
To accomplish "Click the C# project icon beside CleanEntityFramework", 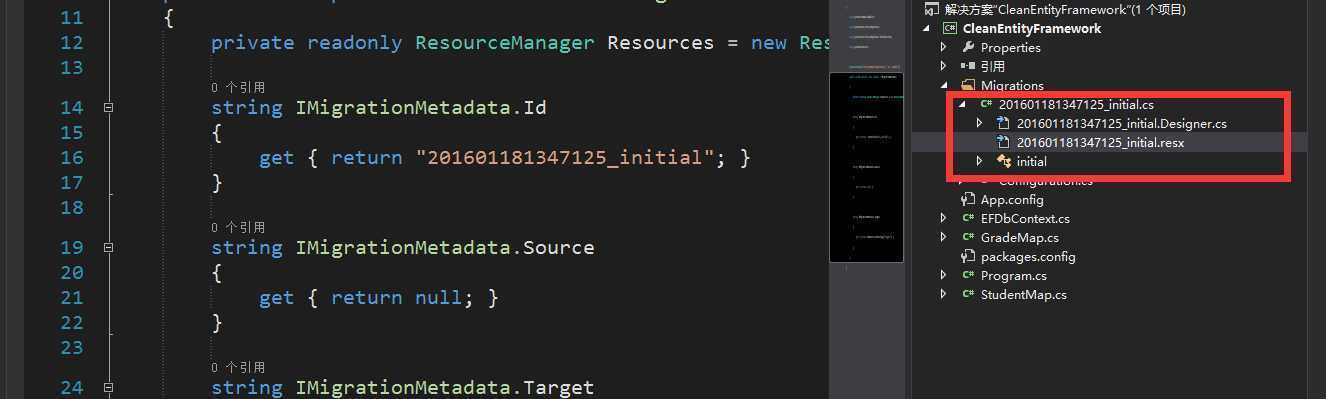I will [950, 28].
